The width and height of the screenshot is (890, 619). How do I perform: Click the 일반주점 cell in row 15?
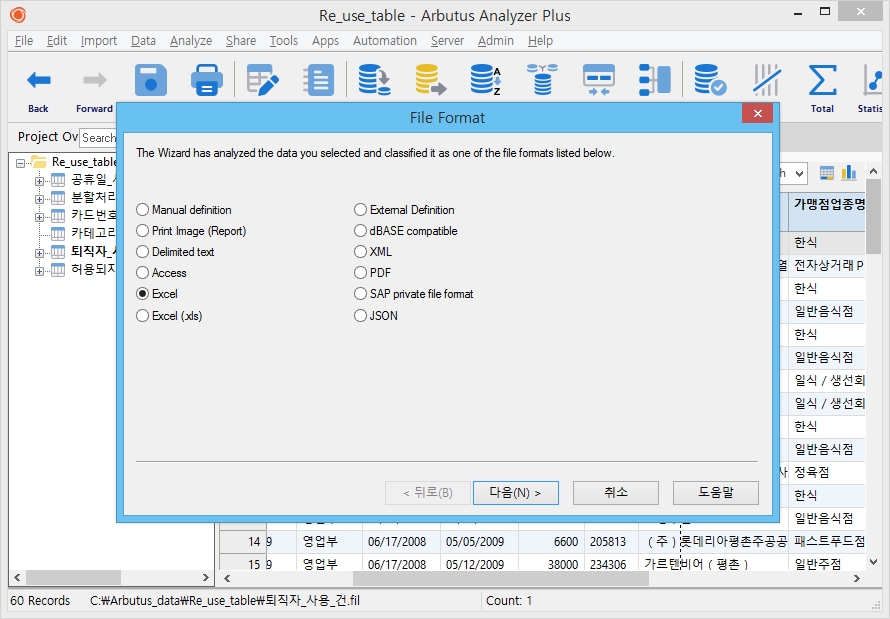coord(827,564)
